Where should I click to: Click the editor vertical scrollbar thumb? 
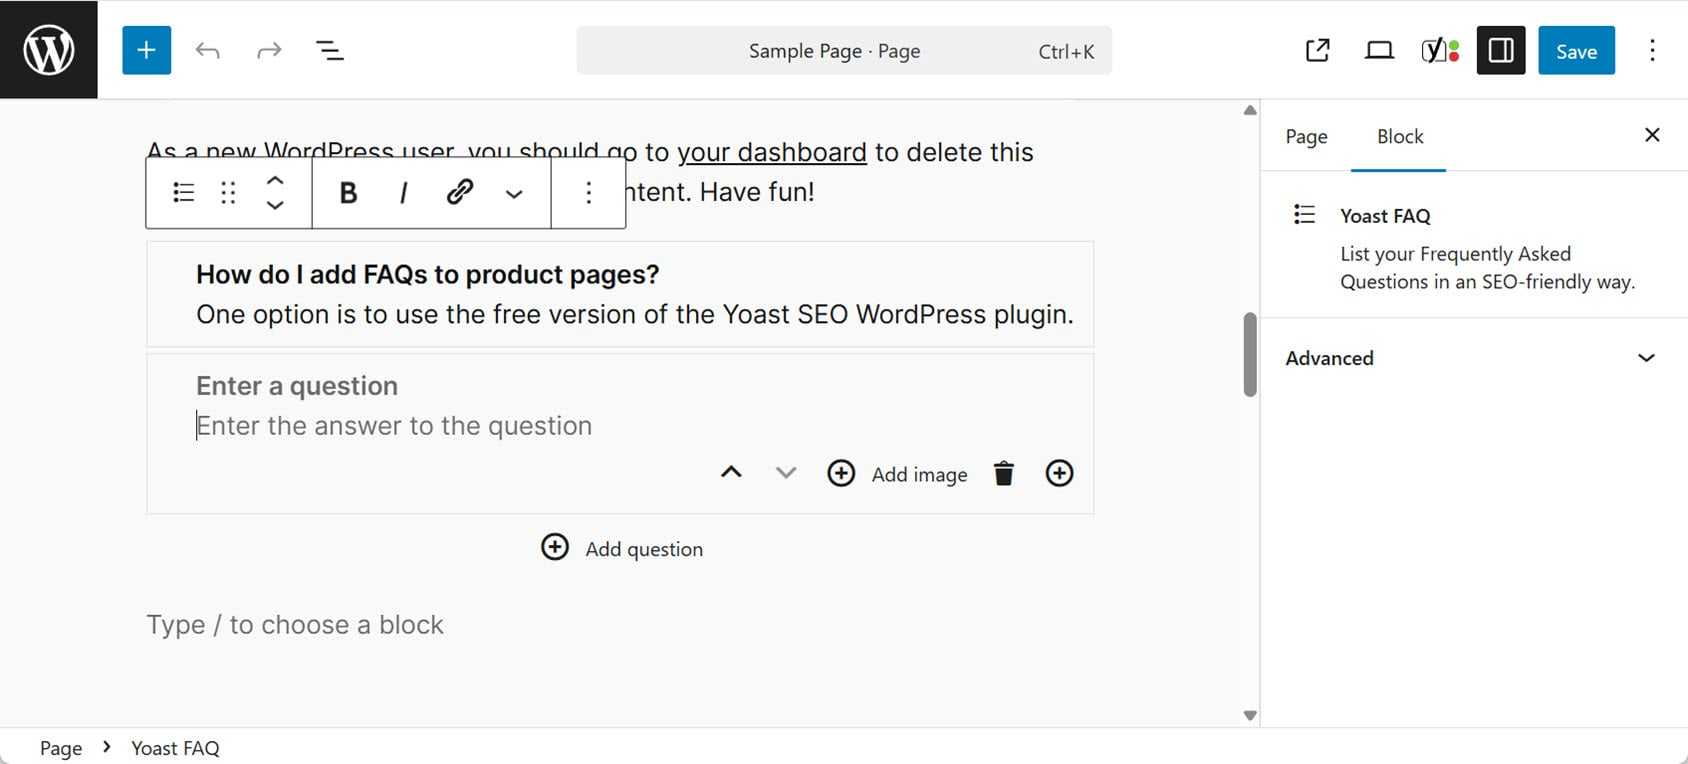pyautogui.click(x=1249, y=355)
